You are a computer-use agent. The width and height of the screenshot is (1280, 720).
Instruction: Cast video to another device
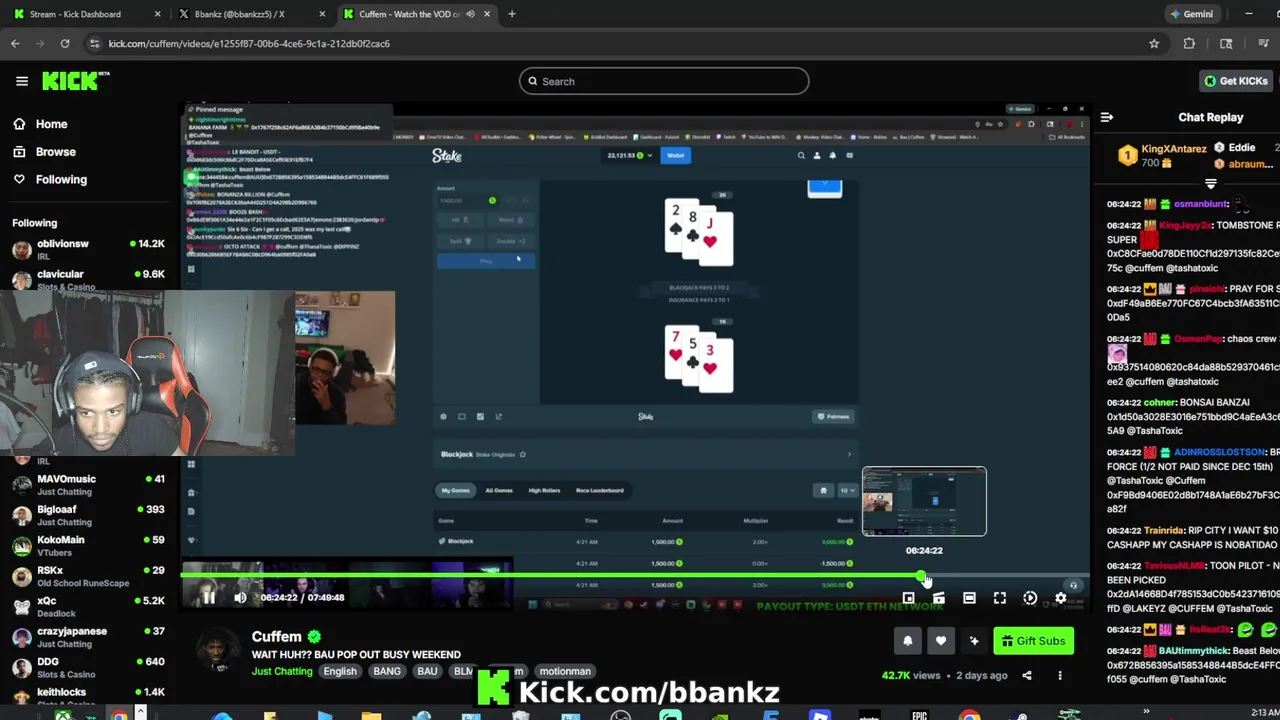(x=938, y=598)
